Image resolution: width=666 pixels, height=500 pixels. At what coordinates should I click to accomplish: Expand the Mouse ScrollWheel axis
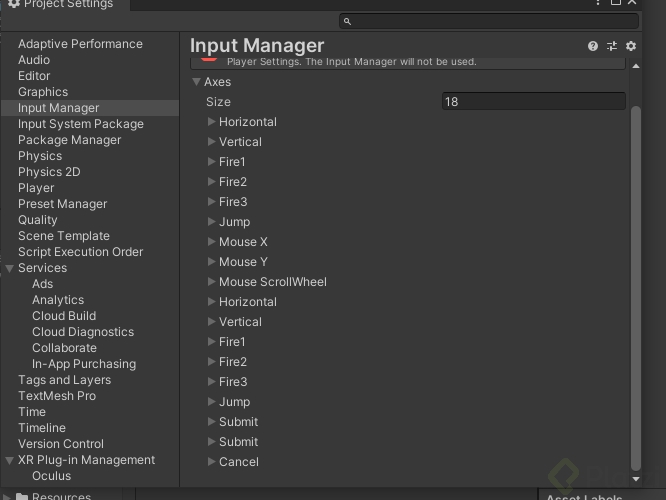click(x=211, y=282)
